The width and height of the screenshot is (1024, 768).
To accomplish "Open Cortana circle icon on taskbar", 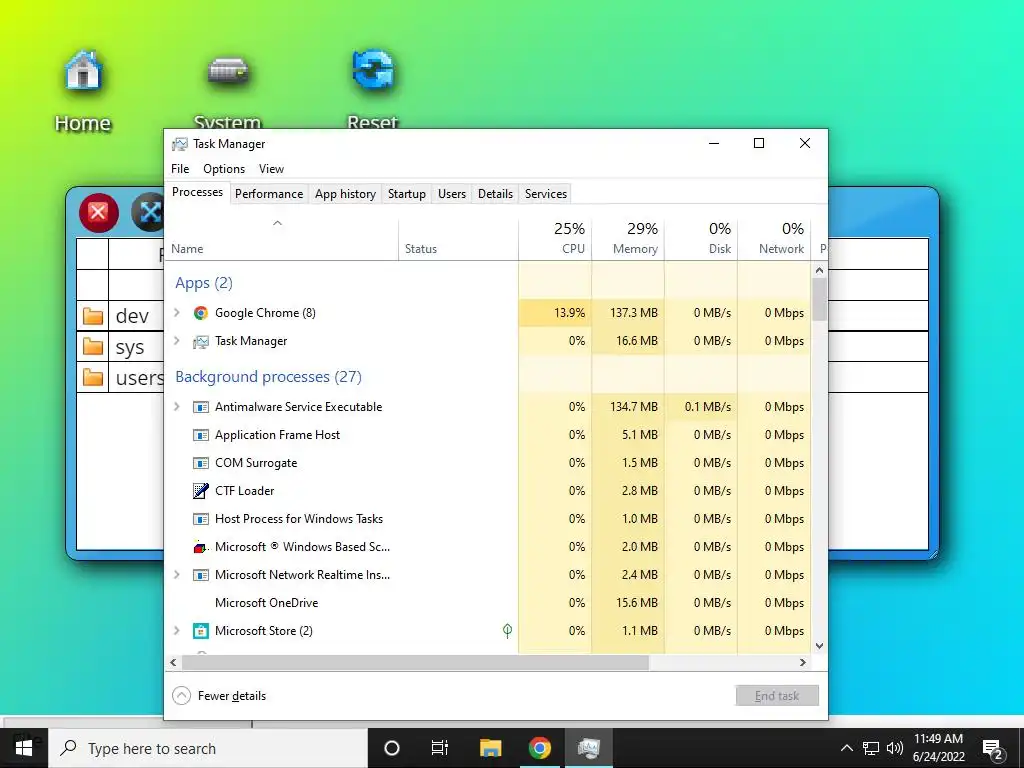I will point(392,748).
